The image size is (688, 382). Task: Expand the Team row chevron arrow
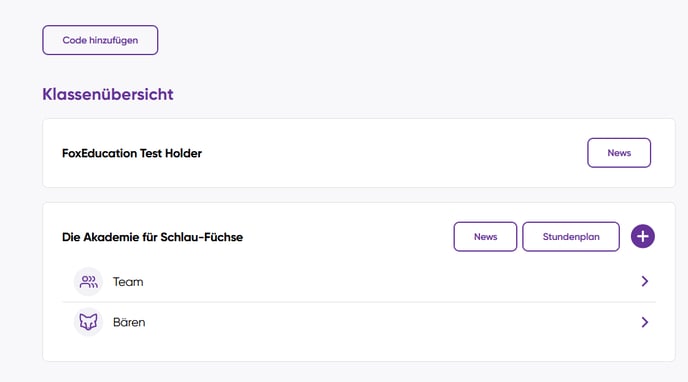point(645,281)
